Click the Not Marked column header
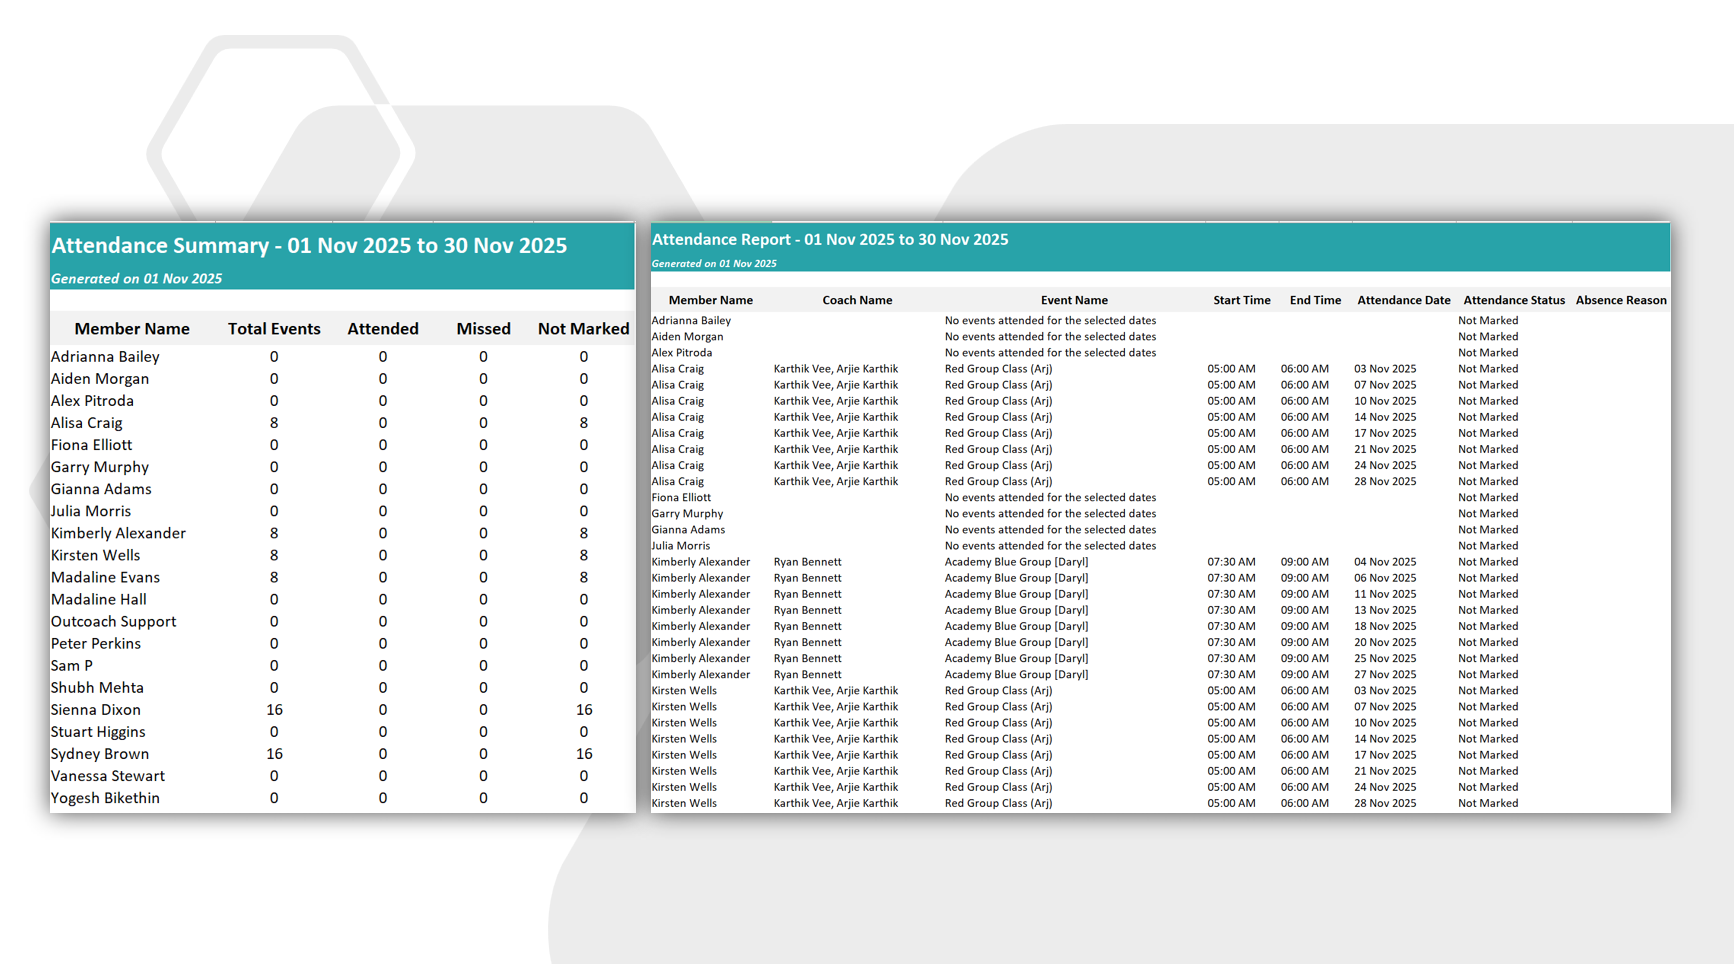 (x=583, y=329)
